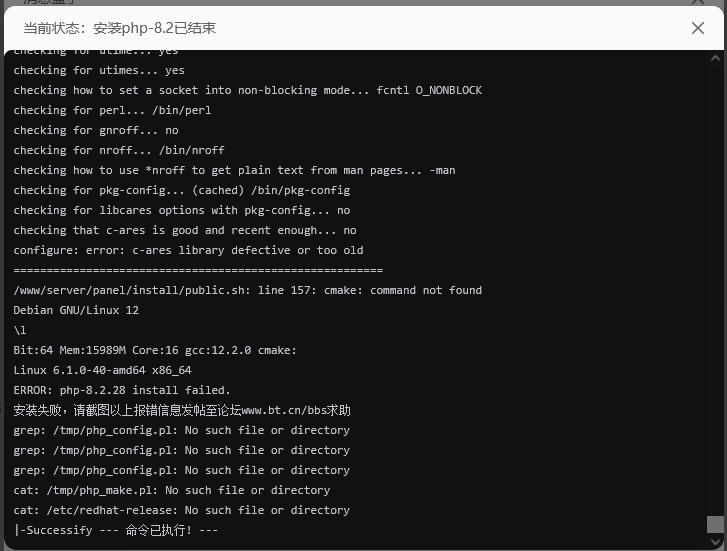Click the 'fcntl O_NONBLOCK' socket mode line
The width and height of the screenshot is (727, 551).
point(248,90)
